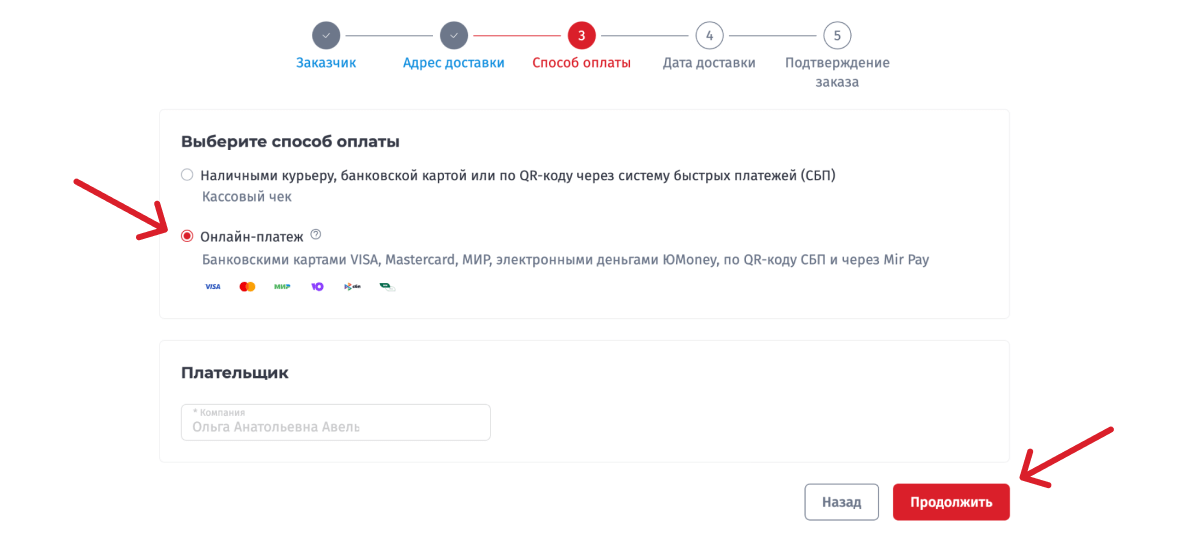Click the ЮMoney wallet logo
1184x546 pixels.
(317, 287)
